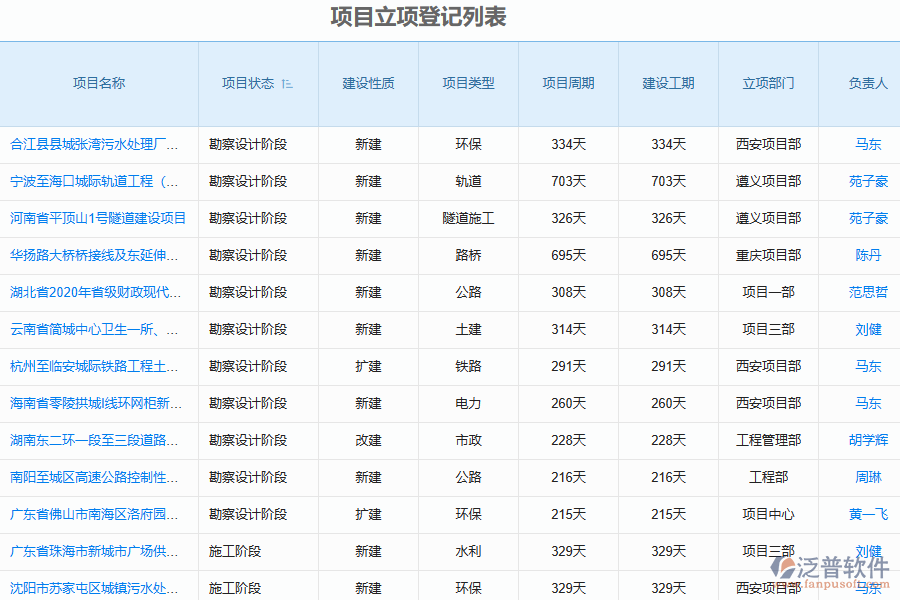Open project 宁波至海口城际轨道工程
The image size is (900, 600).
coord(95,181)
